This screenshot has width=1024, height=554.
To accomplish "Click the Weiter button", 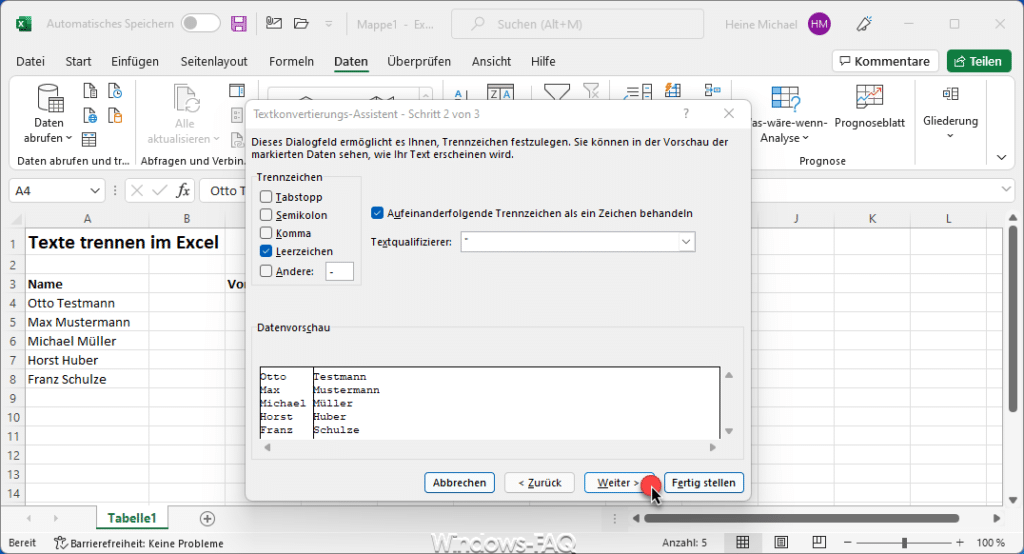I will (x=618, y=483).
